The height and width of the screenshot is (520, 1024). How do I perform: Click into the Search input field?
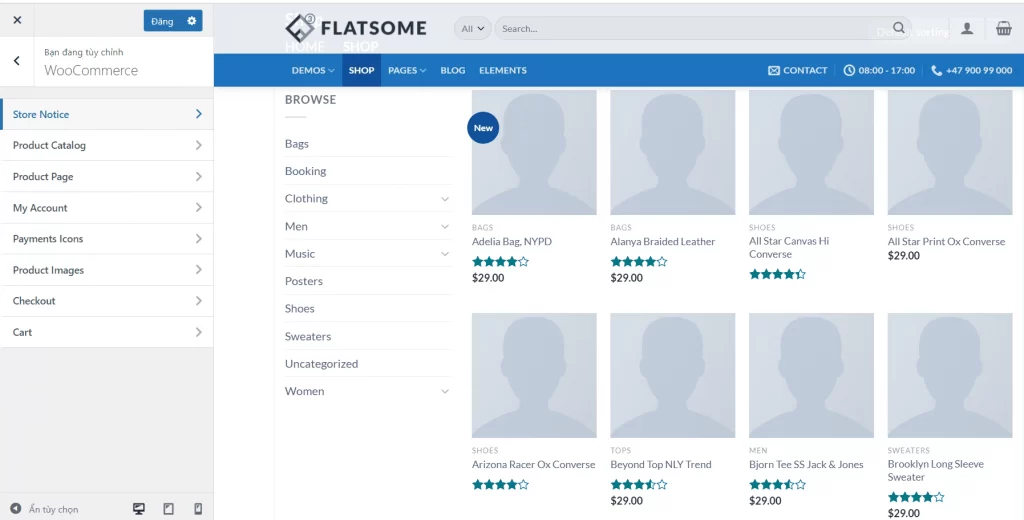point(690,29)
